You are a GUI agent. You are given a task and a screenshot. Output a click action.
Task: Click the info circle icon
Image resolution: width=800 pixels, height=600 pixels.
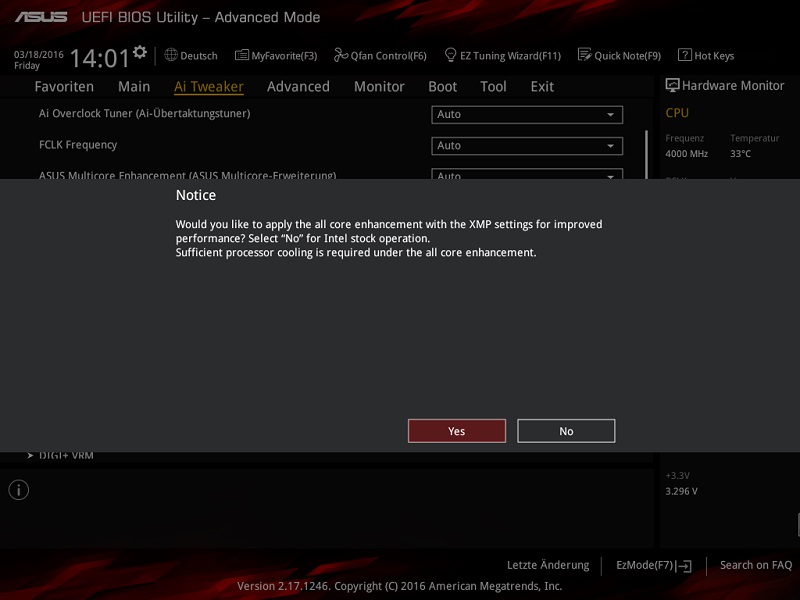(19, 490)
